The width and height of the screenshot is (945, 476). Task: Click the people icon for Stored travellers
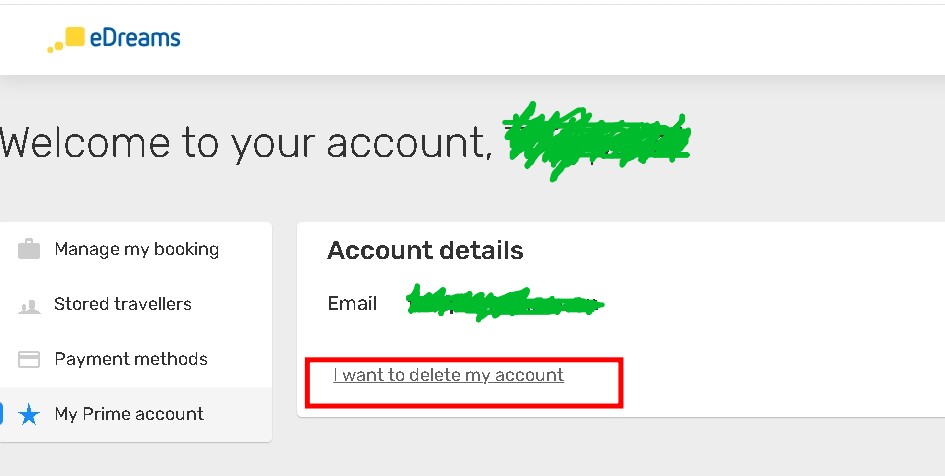[x=29, y=306]
